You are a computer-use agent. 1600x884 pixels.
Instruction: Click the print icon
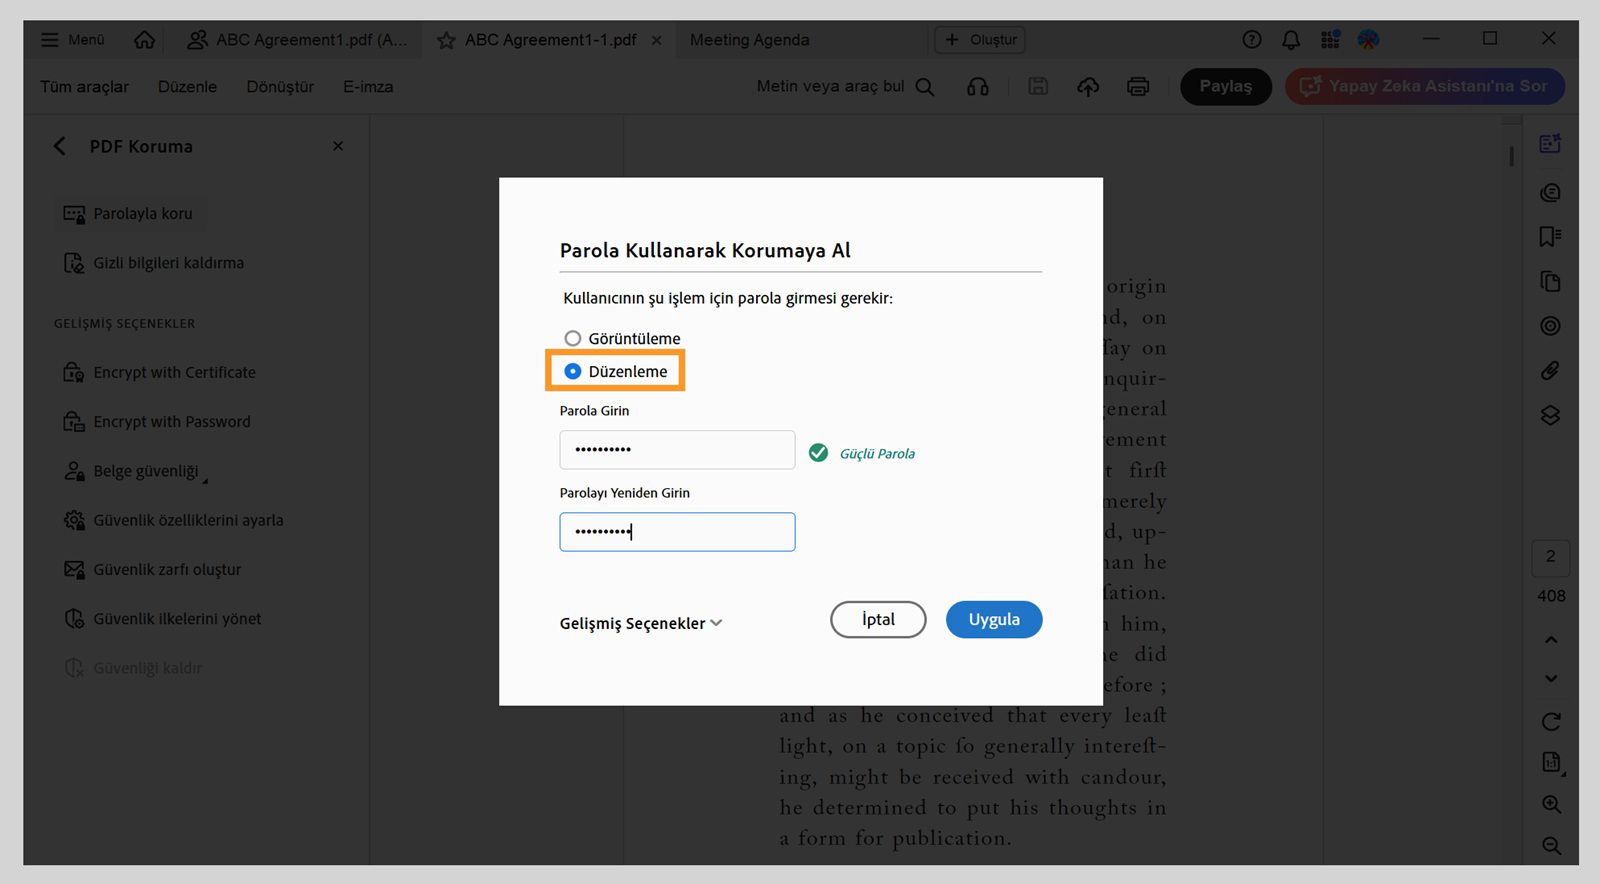pos(1138,87)
